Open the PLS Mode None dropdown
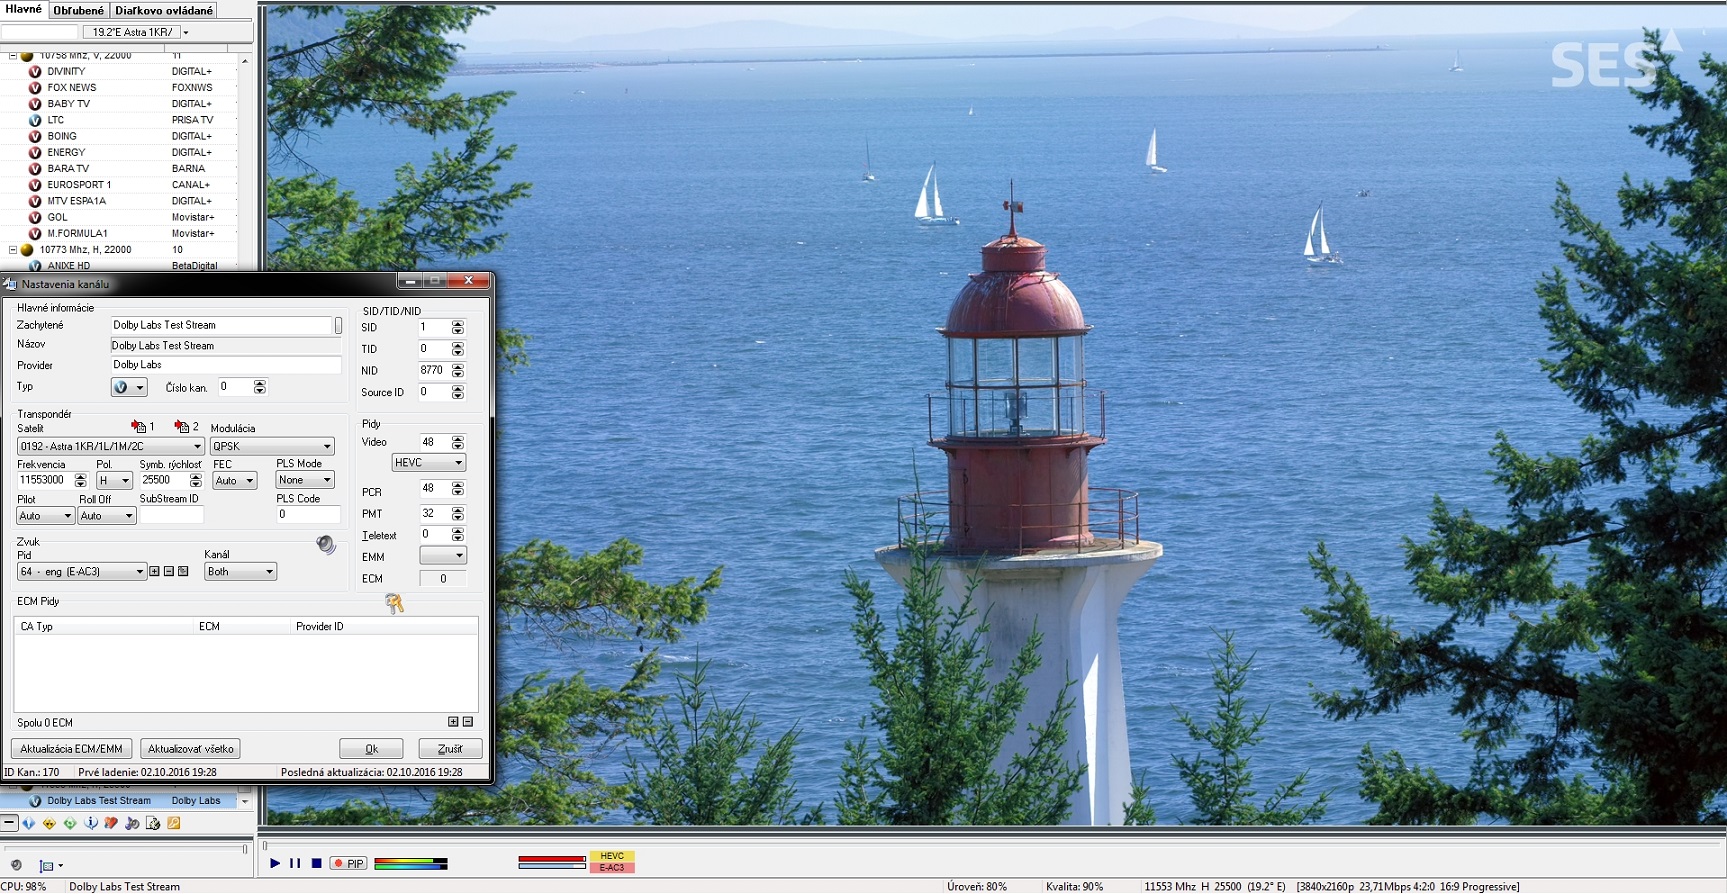The width and height of the screenshot is (1727, 894). 305,480
